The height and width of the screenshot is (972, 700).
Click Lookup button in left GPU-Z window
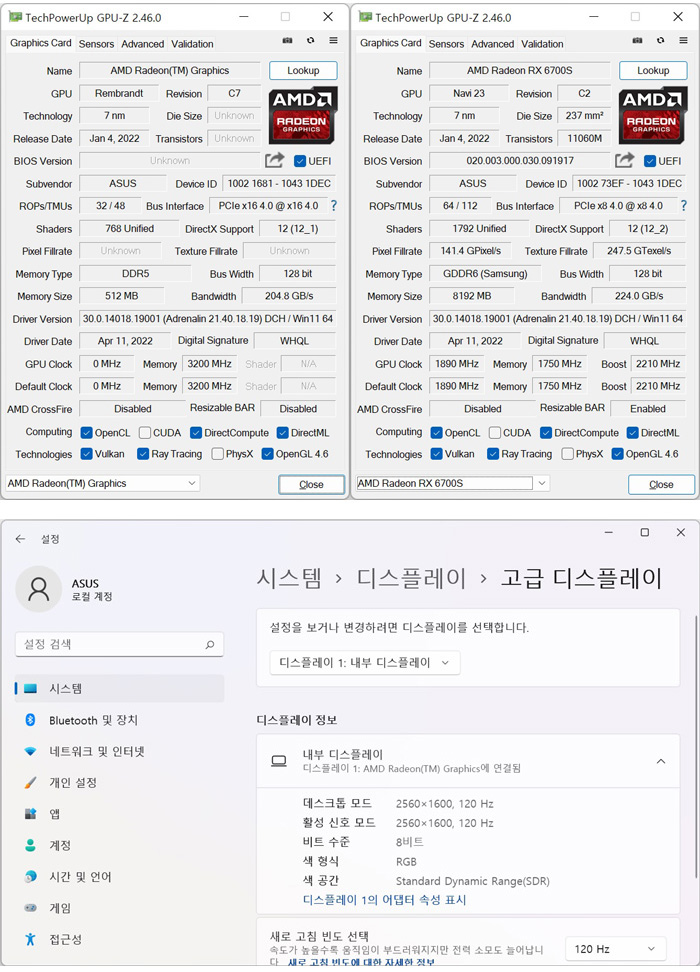point(303,71)
